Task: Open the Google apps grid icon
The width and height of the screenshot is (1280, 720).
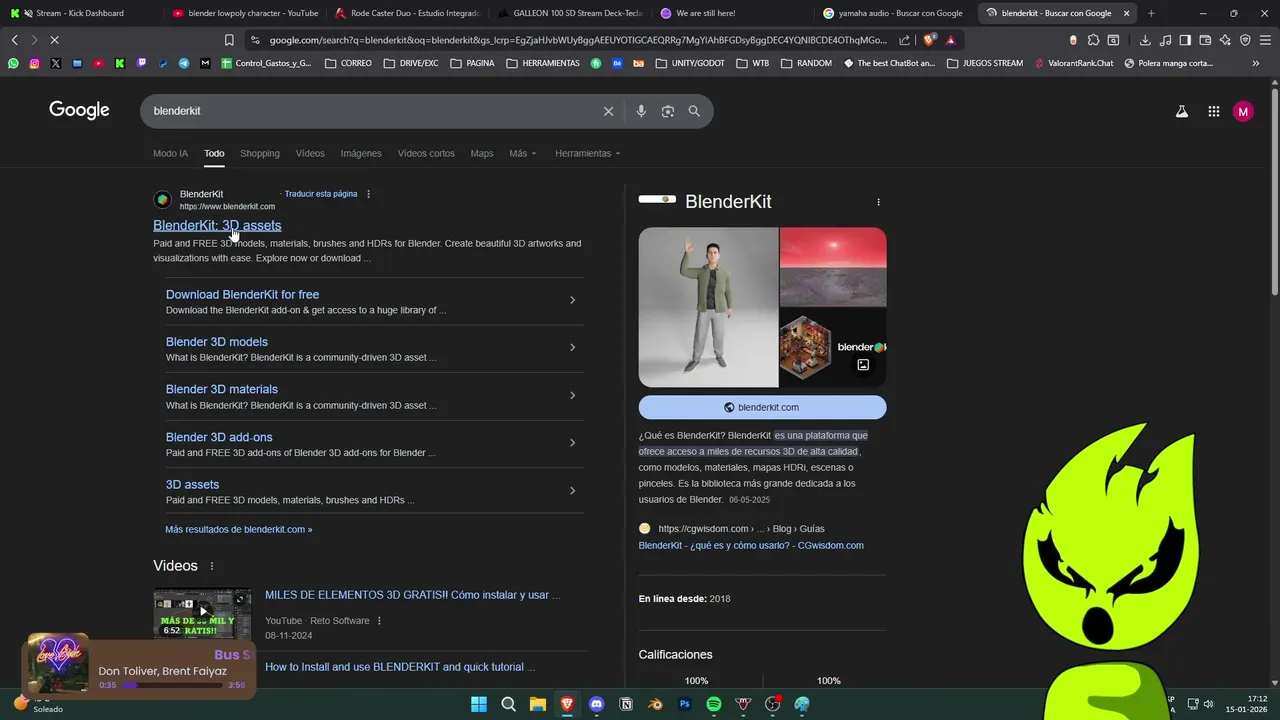Action: click(x=1213, y=112)
